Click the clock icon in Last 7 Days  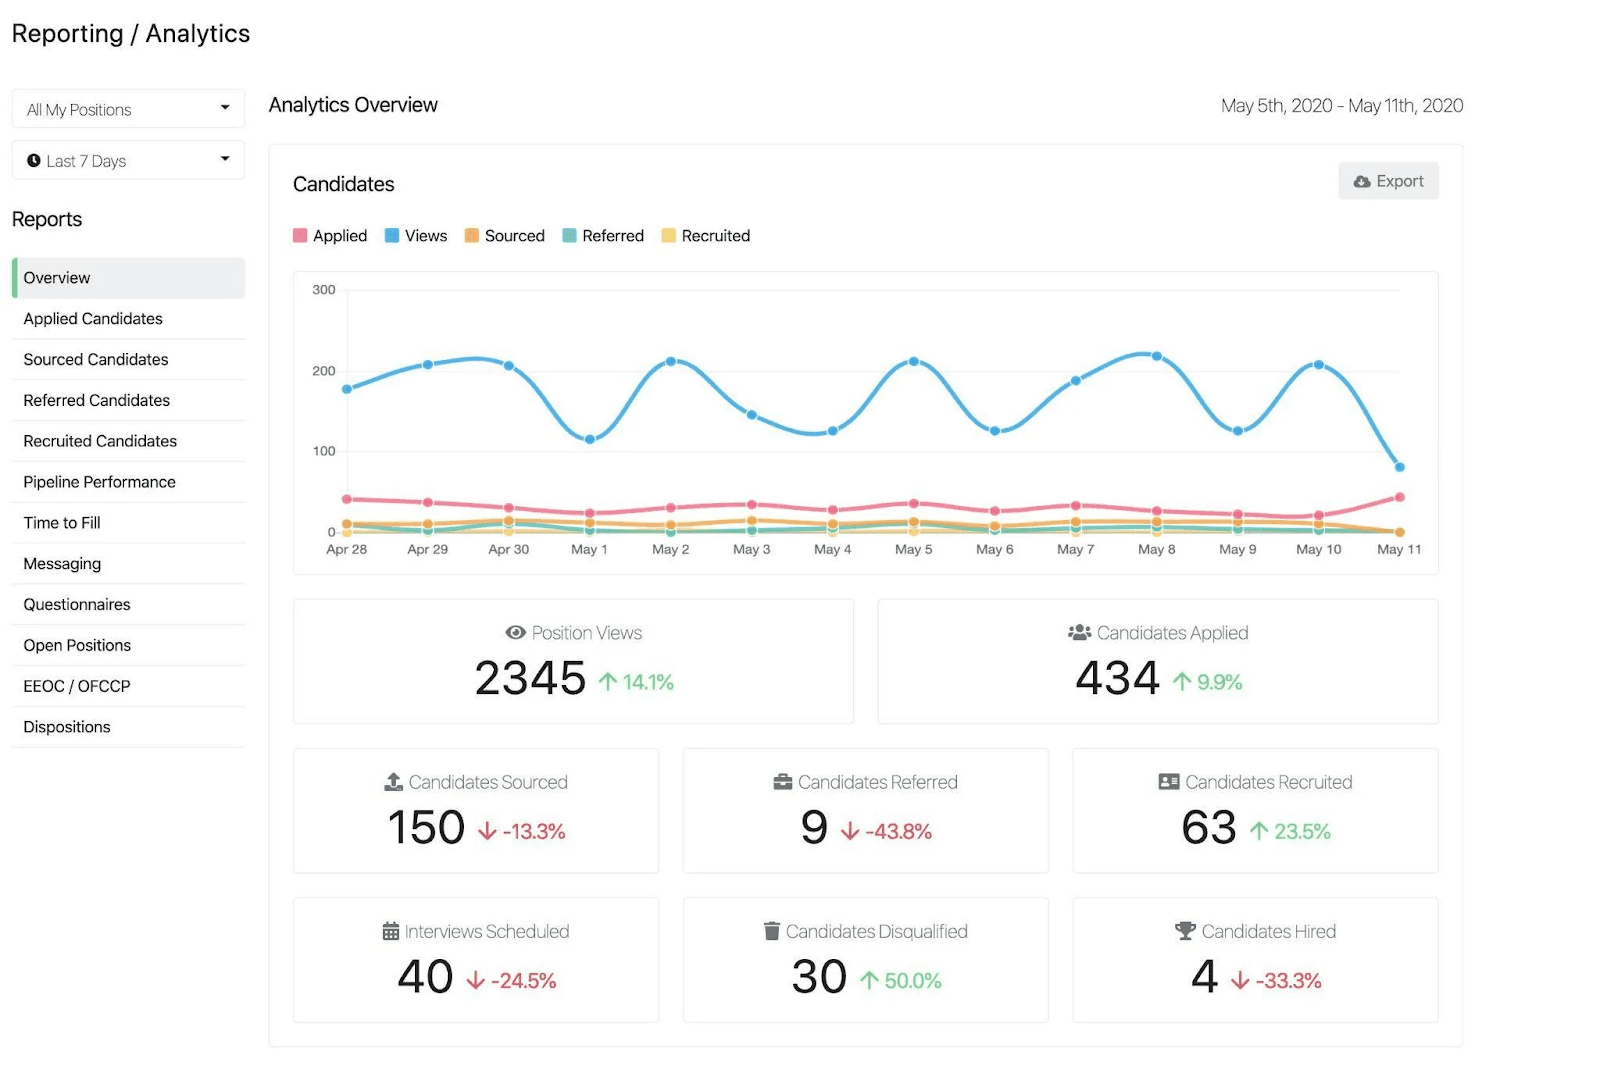coord(34,161)
